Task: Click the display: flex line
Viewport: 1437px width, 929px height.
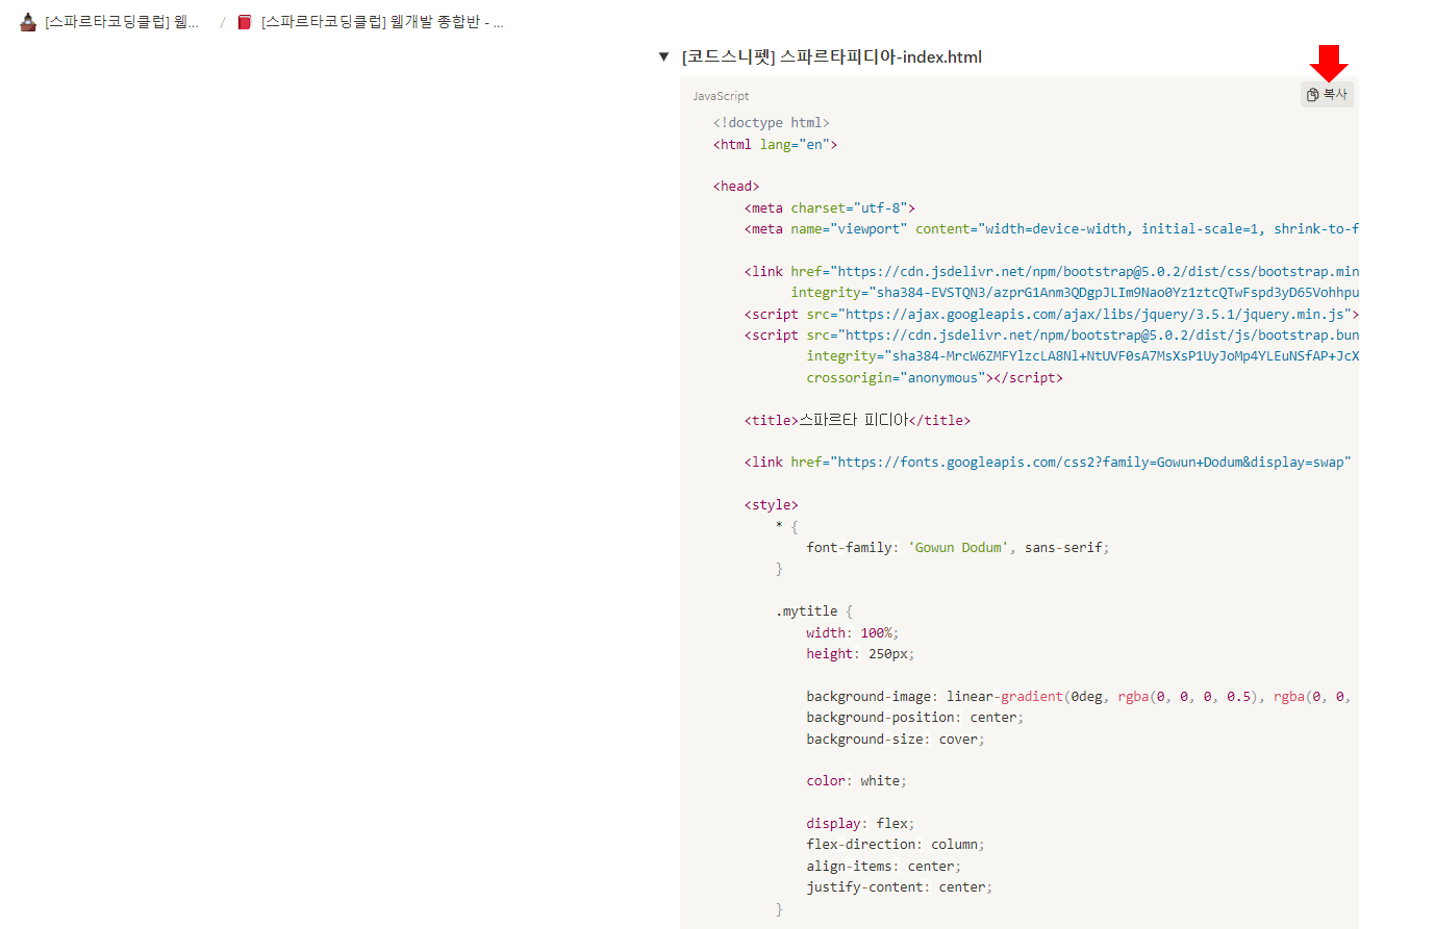Action: tap(860, 823)
